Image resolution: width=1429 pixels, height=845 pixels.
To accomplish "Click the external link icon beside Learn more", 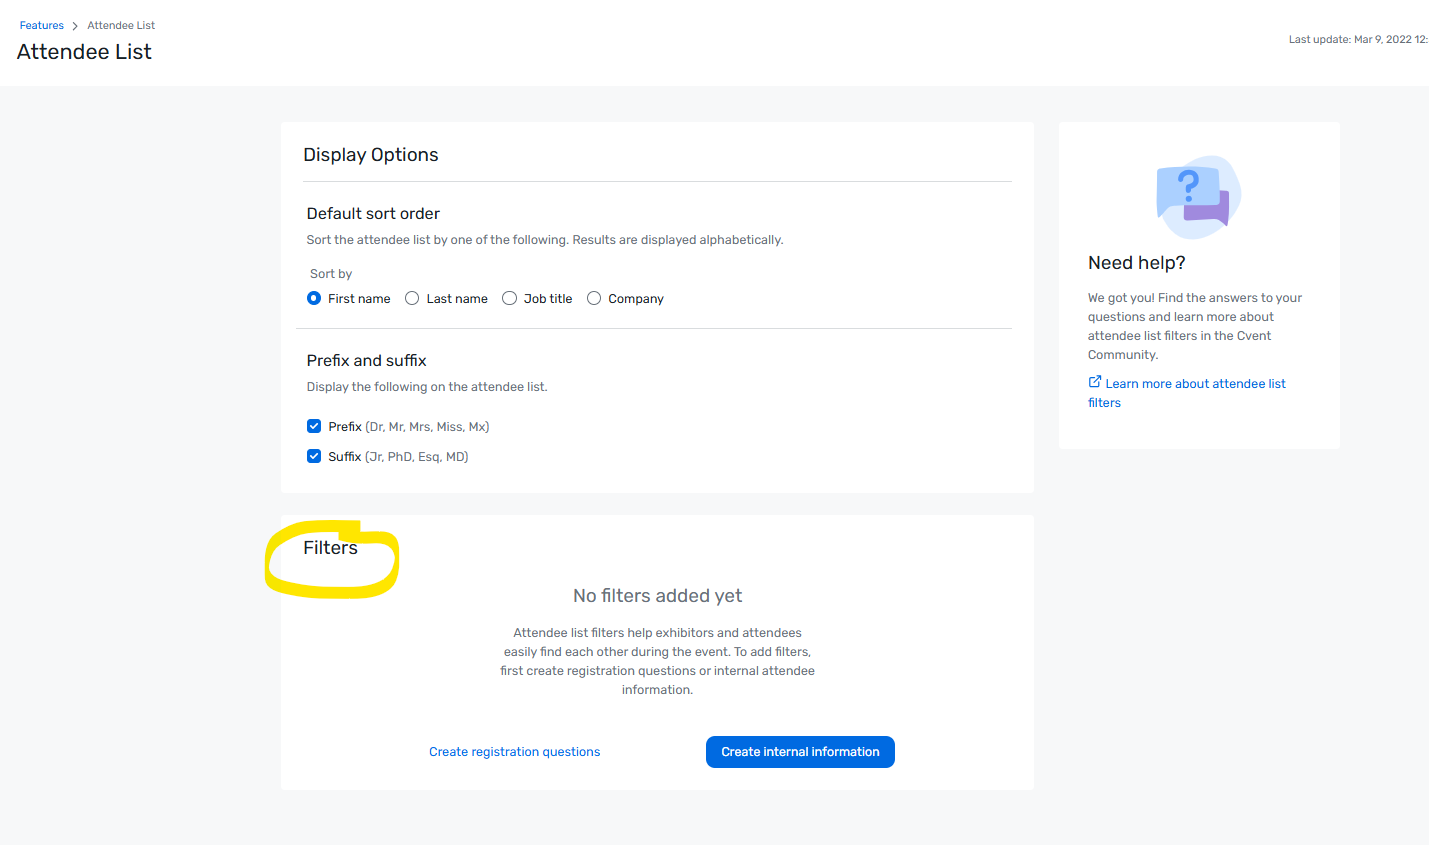I will click(x=1095, y=382).
